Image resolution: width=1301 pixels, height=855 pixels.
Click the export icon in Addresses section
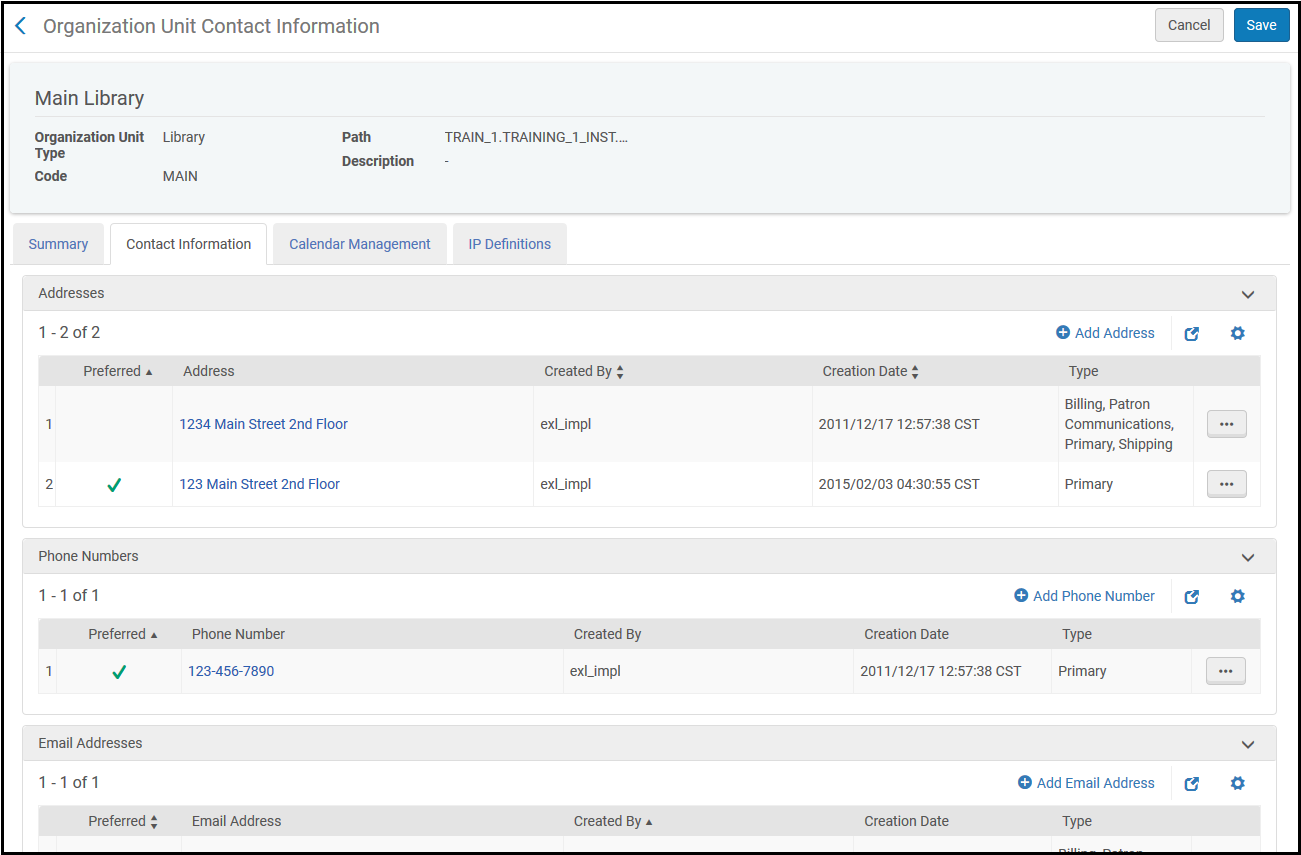[1192, 334]
